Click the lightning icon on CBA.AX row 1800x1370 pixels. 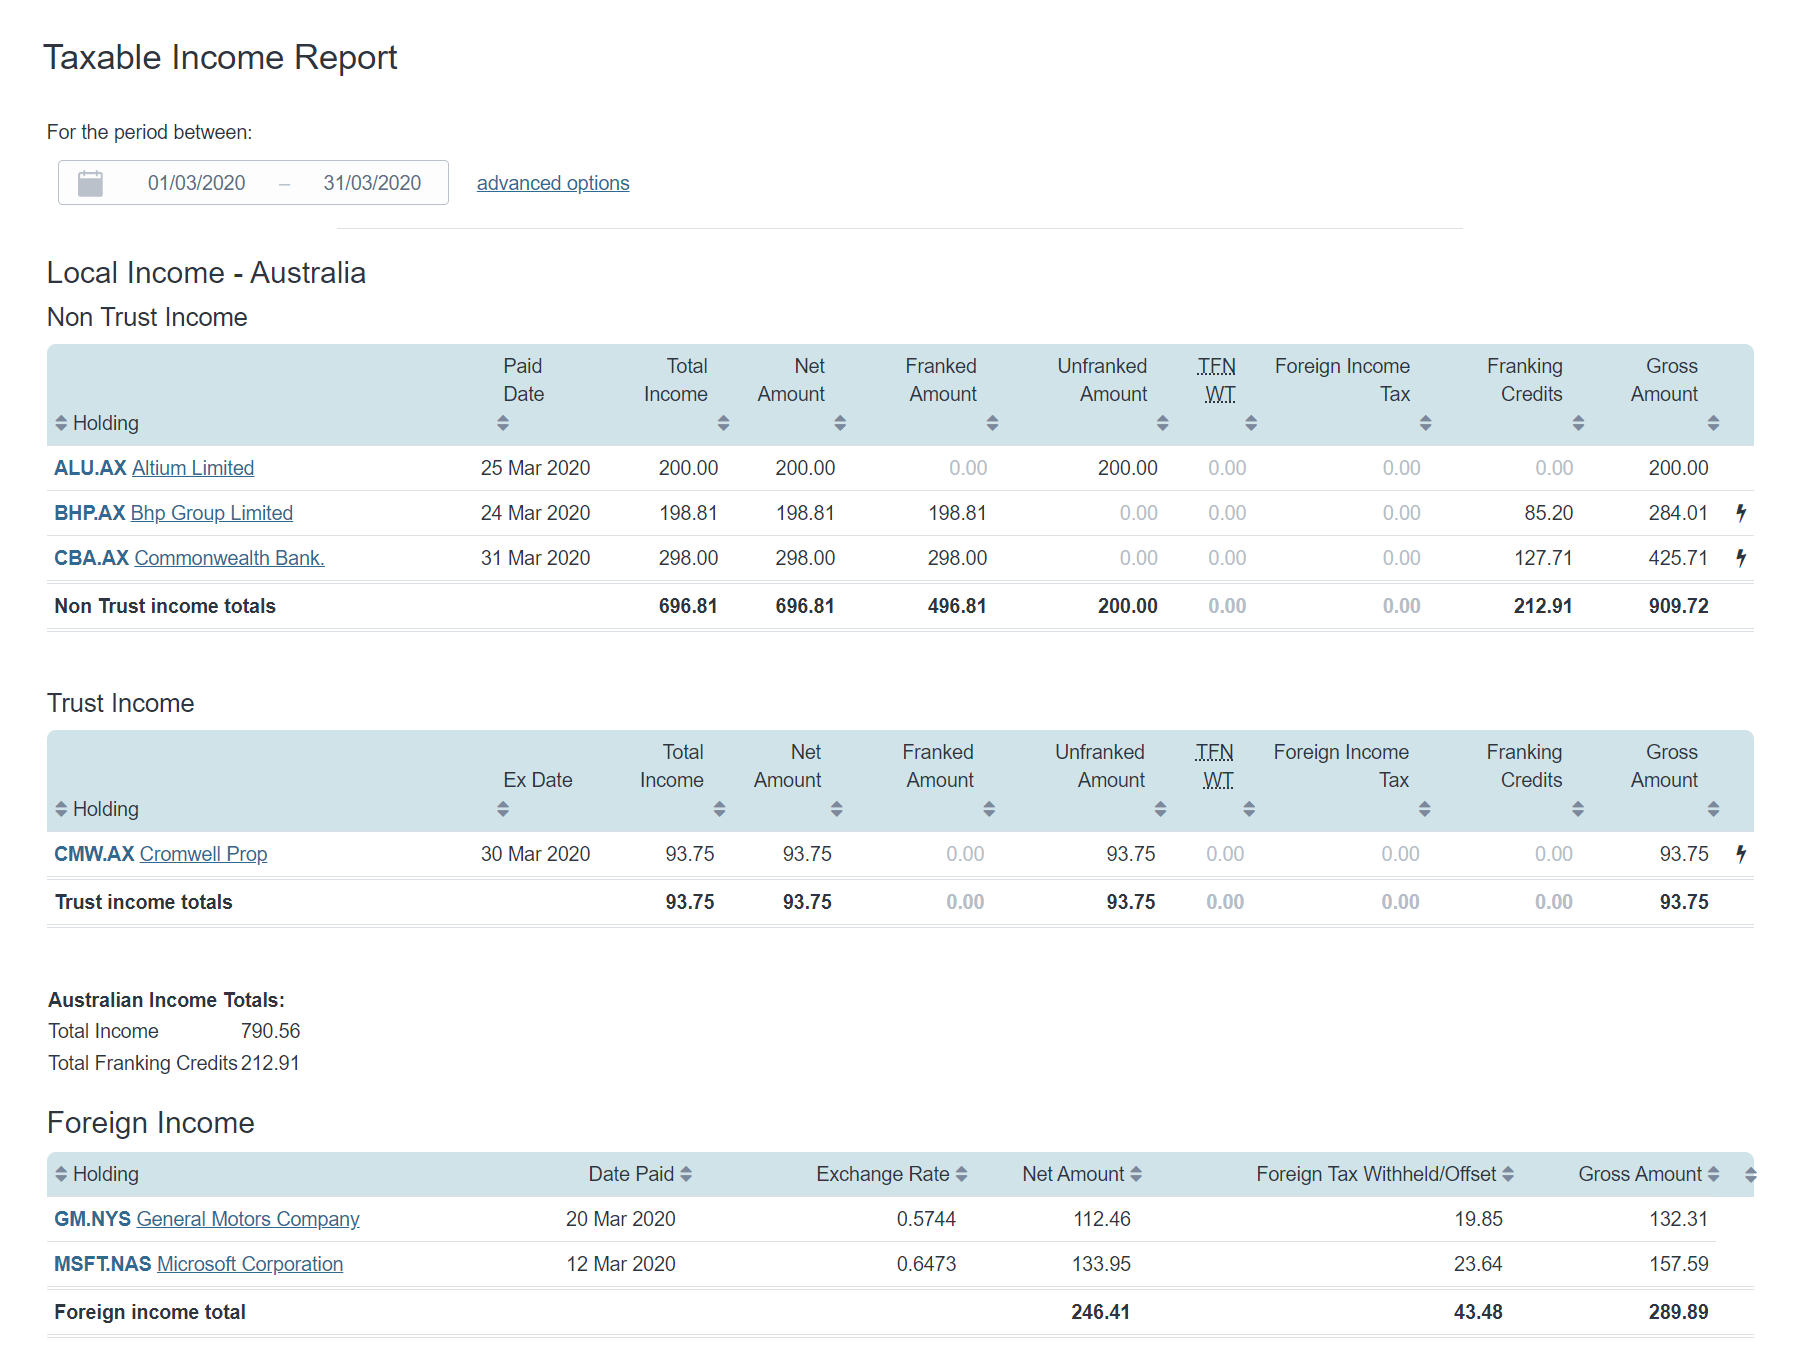click(x=1741, y=558)
